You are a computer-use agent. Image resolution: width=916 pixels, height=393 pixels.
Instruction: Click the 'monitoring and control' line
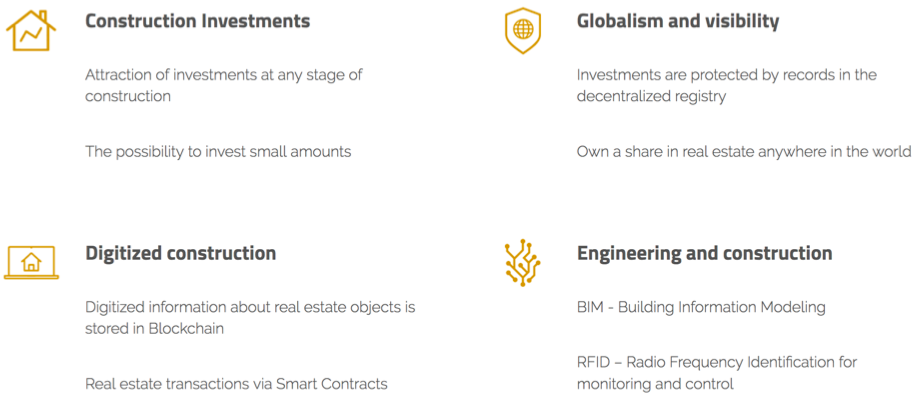click(x=655, y=384)
